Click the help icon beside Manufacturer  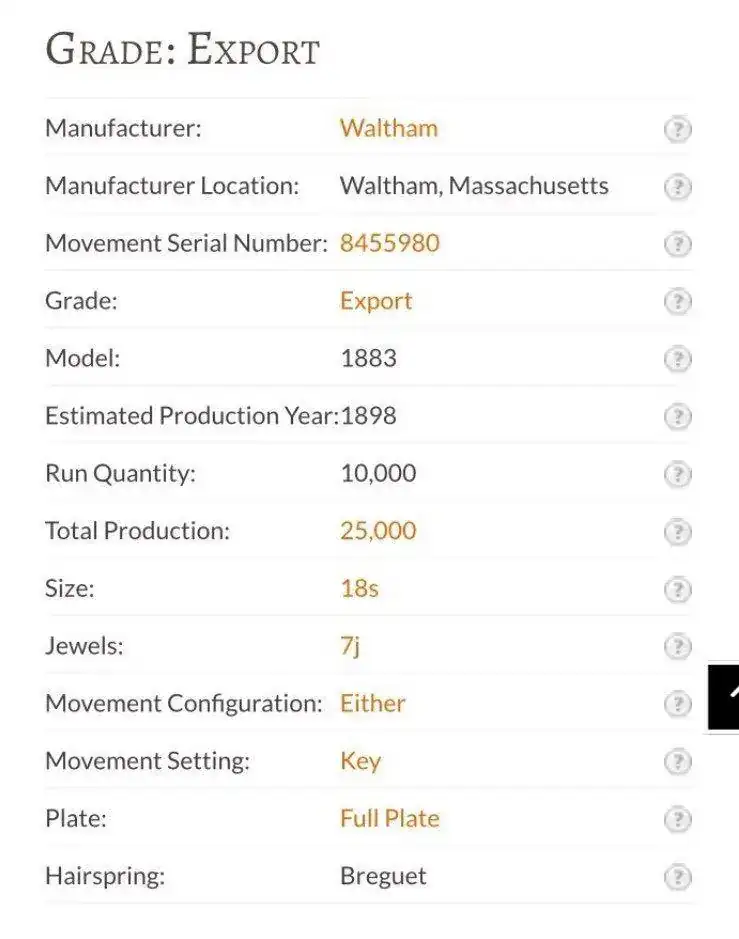click(678, 129)
